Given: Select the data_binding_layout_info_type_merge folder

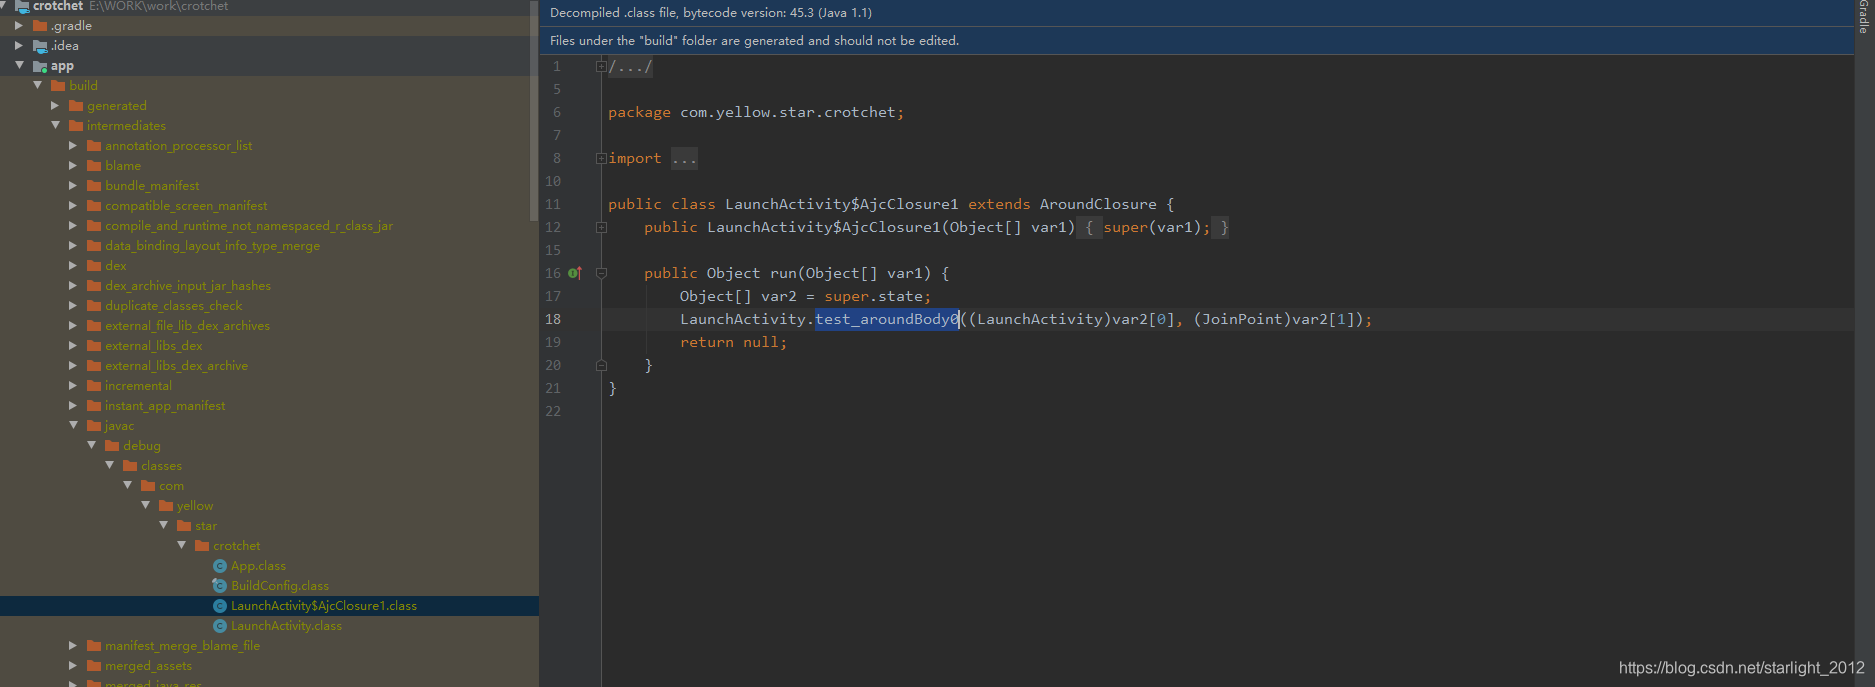Looking at the screenshot, I should 212,246.
